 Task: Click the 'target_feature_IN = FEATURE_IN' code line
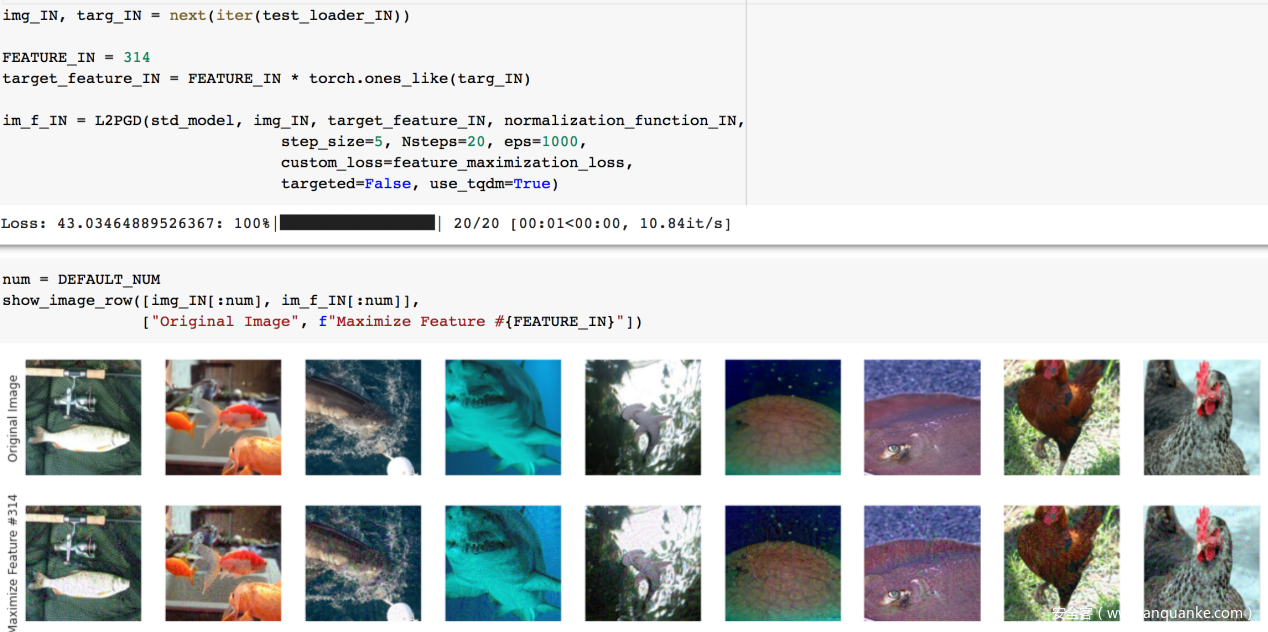[x=266, y=79]
